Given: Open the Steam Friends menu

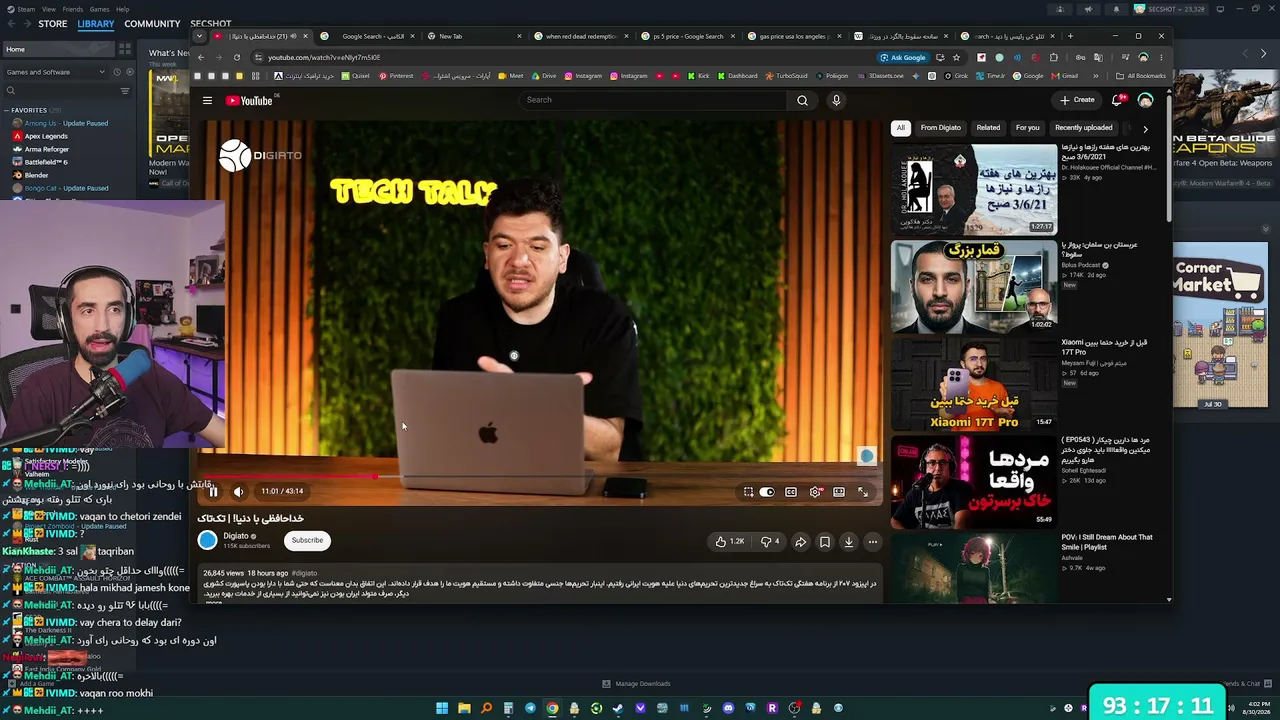Looking at the screenshot, I should coord(72,9).
